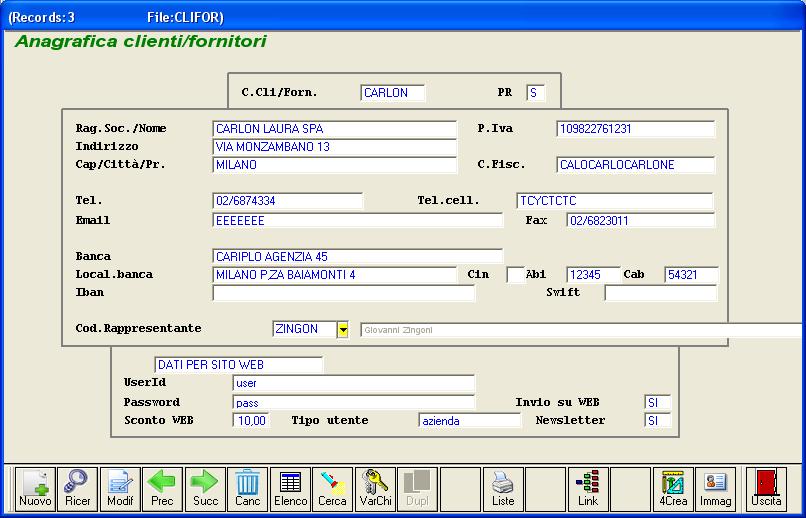Create a new record with Nuovo
This screenshot has width=806, height=518.
35,489
